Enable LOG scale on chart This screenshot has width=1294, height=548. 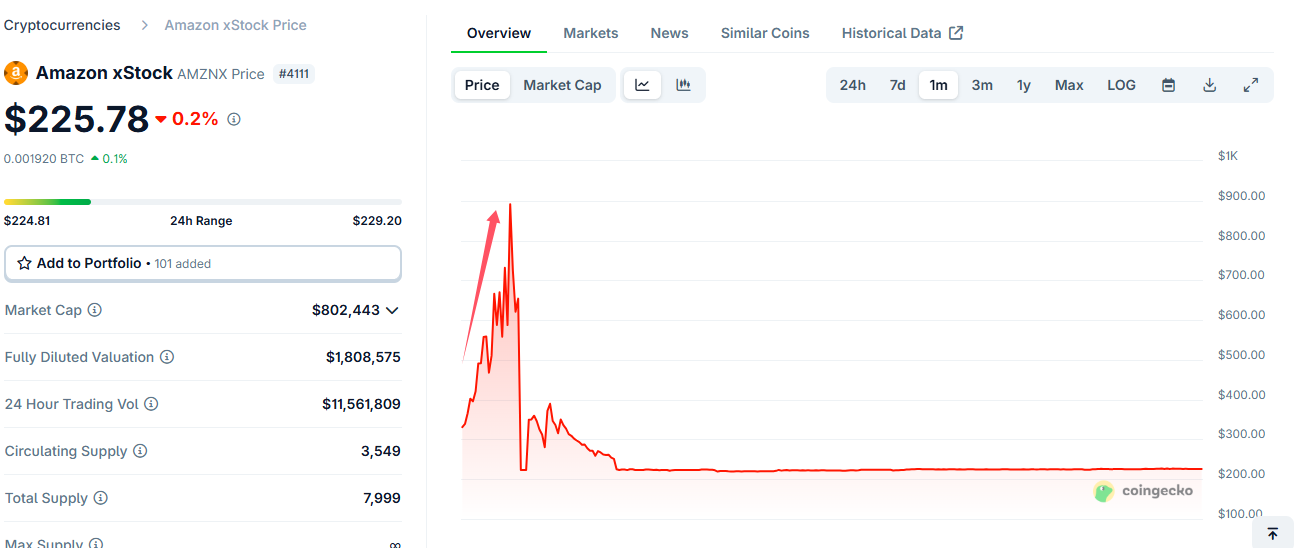click(1121, 85)
